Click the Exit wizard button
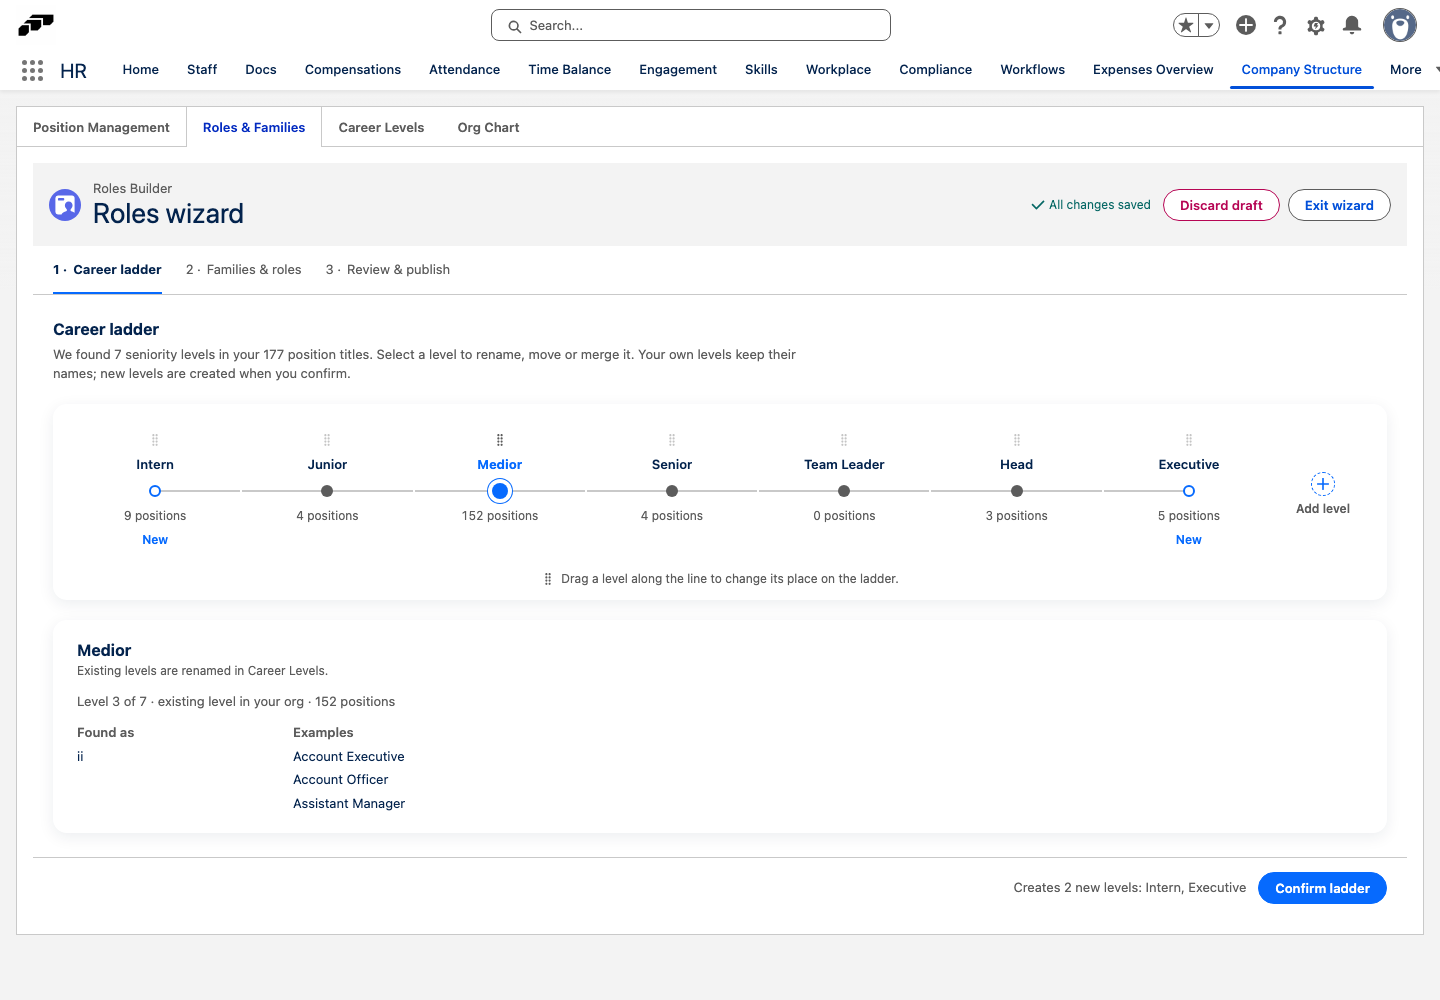The width and height of the screenshot is (1440, 1000). (1339, 205)
